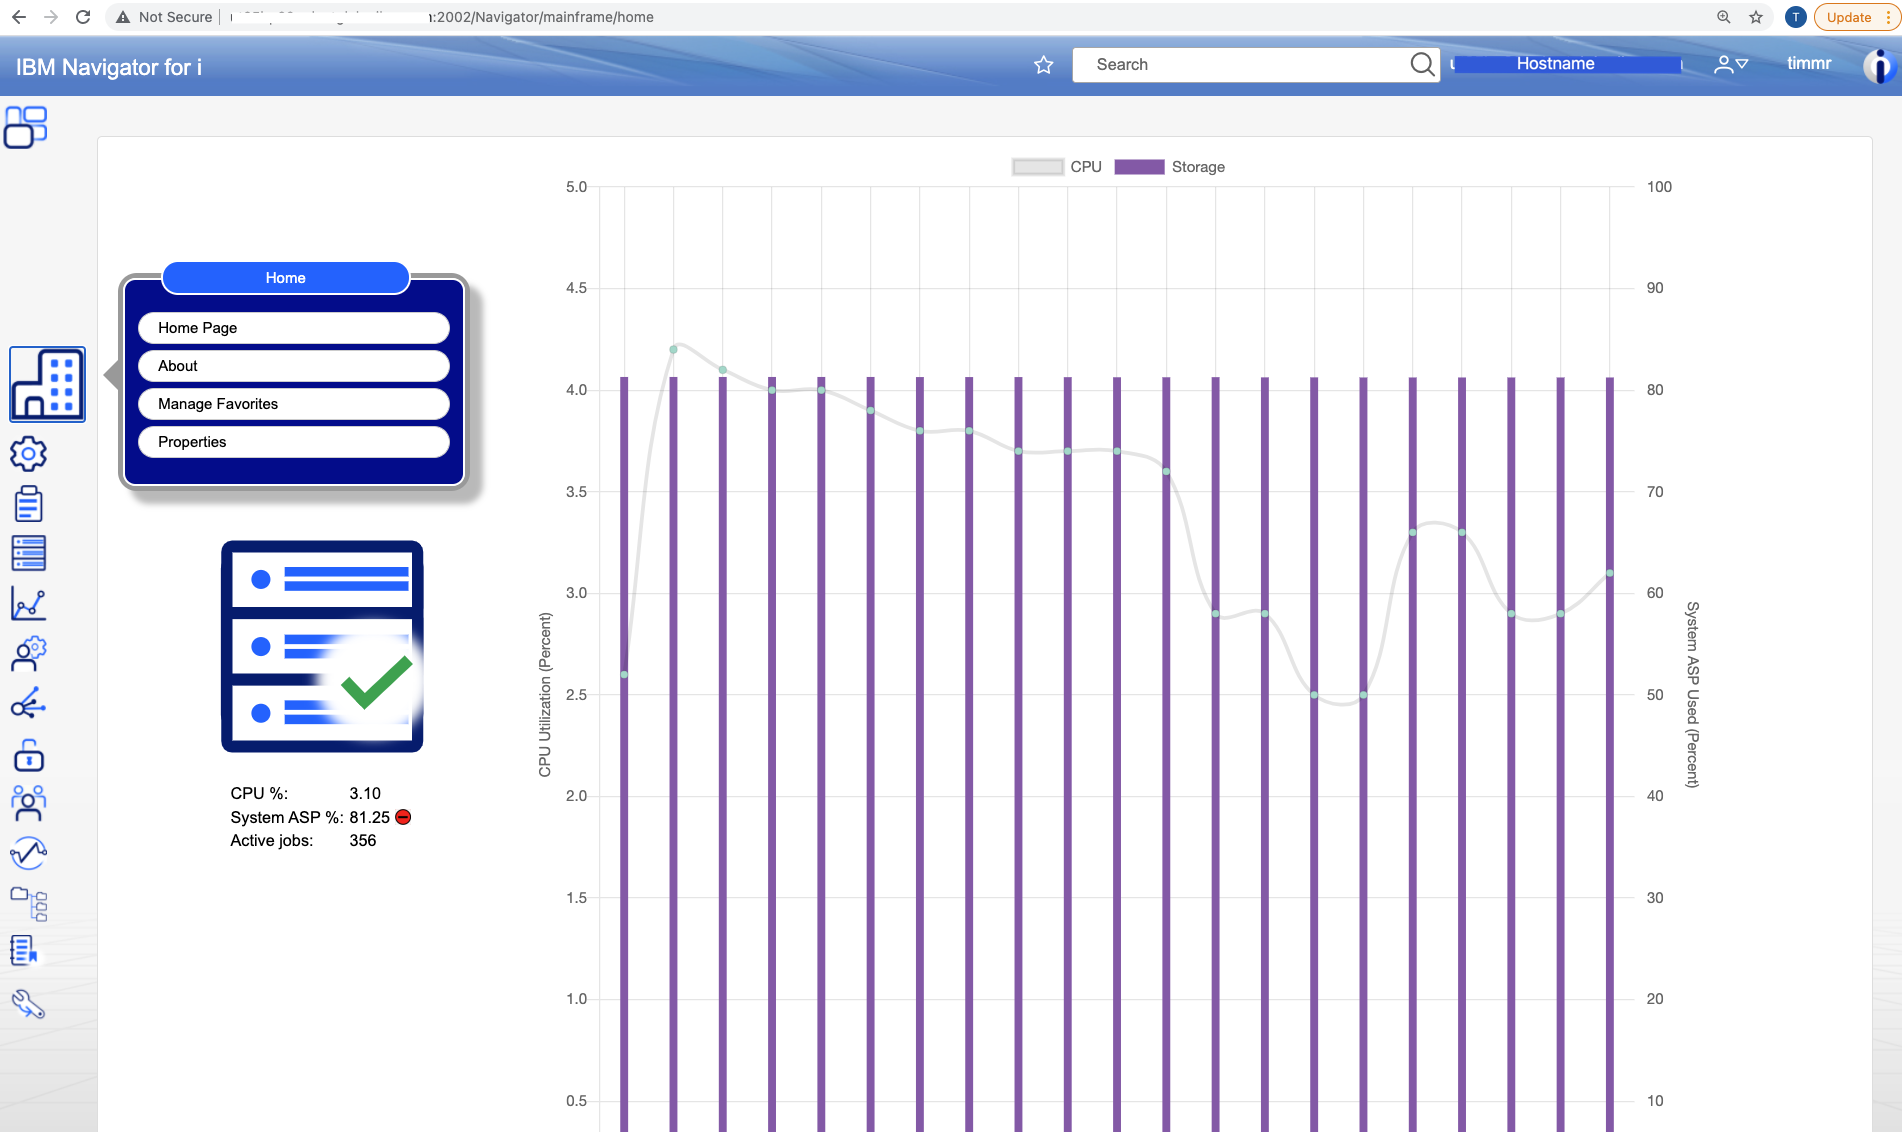Viewport: 1902px width, 1132px height.
Task: Open the server rack Network icon
Action: pos(28,553)
